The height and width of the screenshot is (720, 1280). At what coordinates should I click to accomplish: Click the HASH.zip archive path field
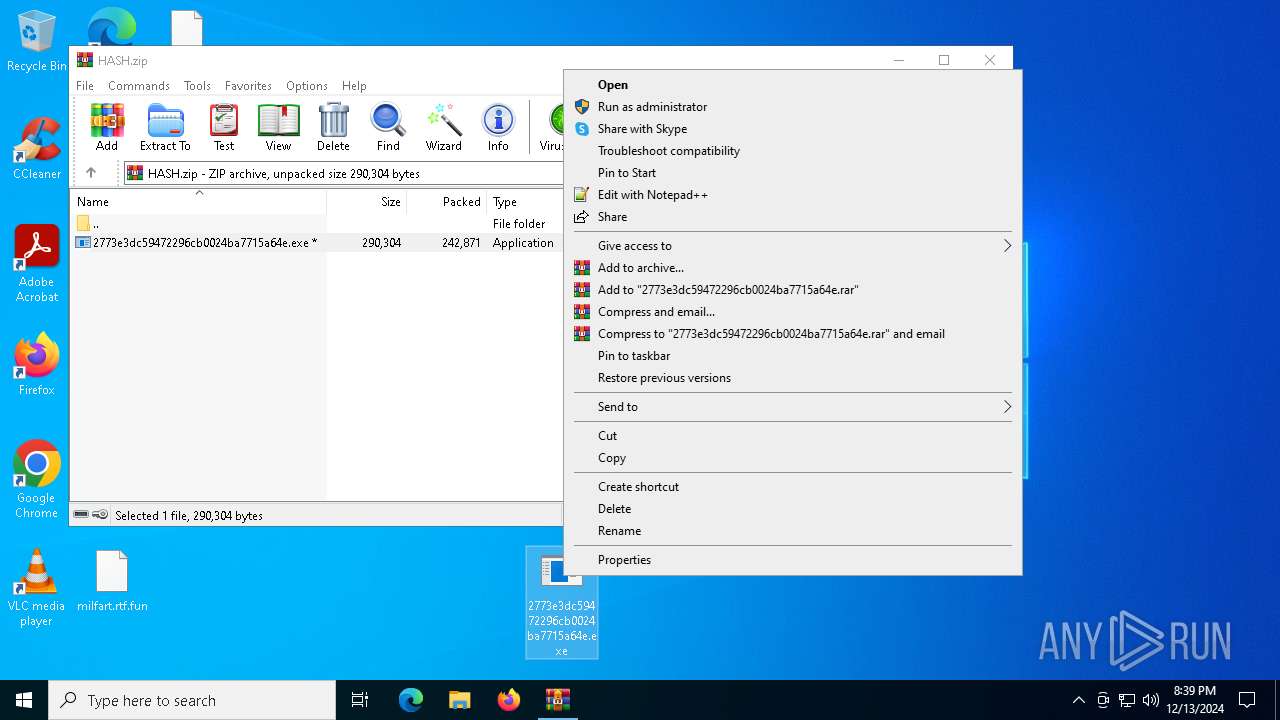click(342, 173)
